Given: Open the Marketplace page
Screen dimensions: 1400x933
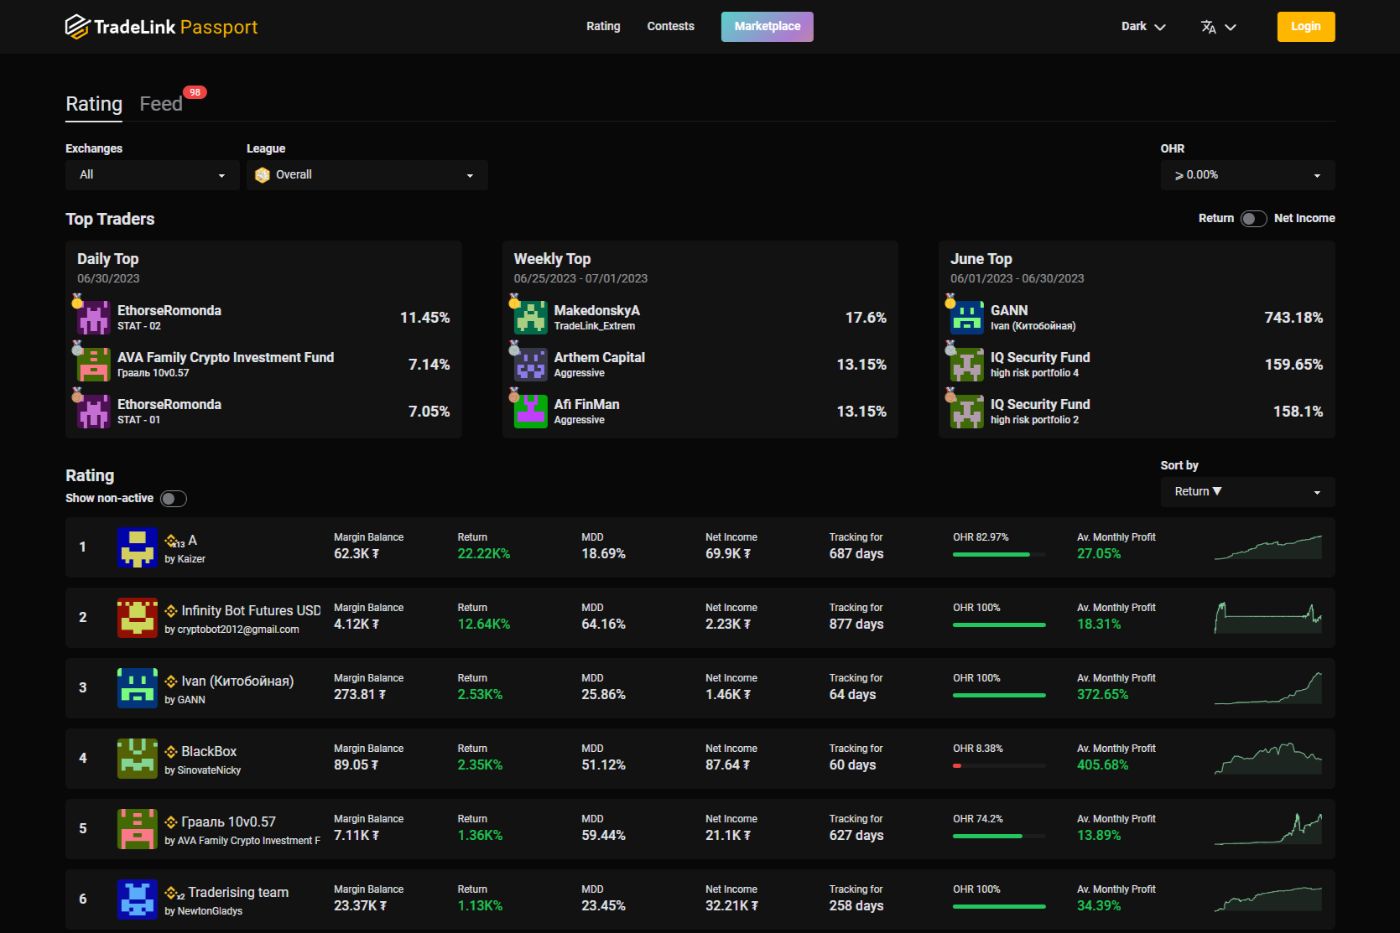Looking at the screenshot, I should pyautogui.click(x=767, y=26).
